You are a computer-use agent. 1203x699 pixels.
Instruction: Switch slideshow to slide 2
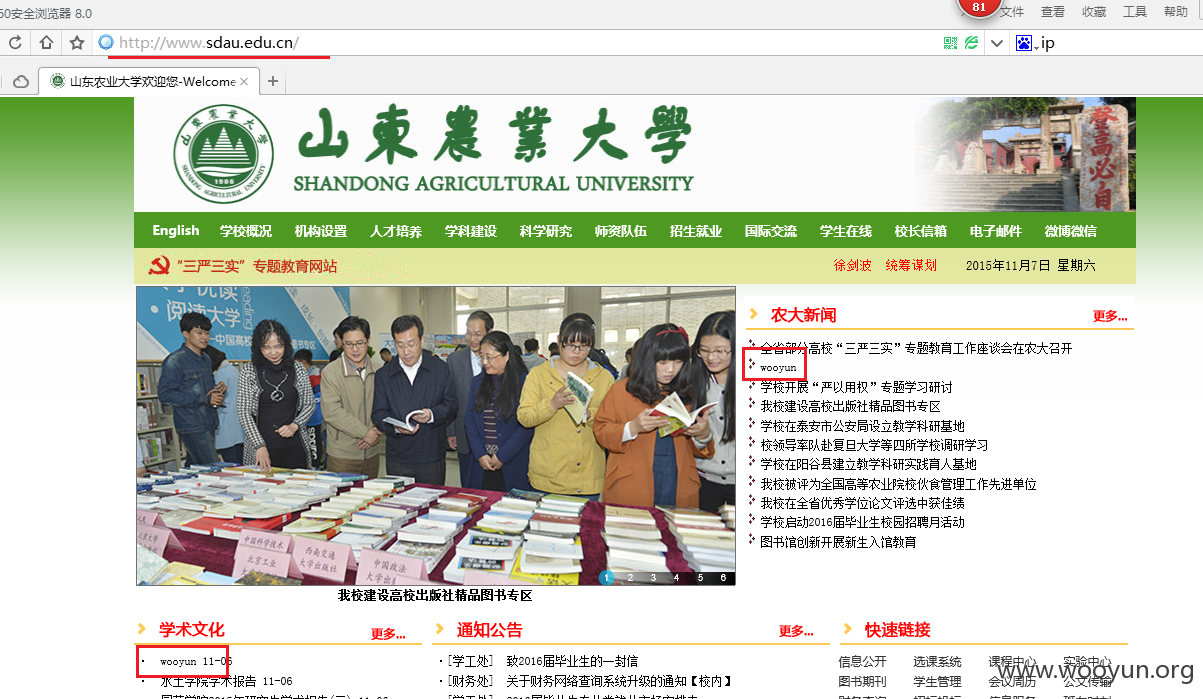(x=630, y=577)
